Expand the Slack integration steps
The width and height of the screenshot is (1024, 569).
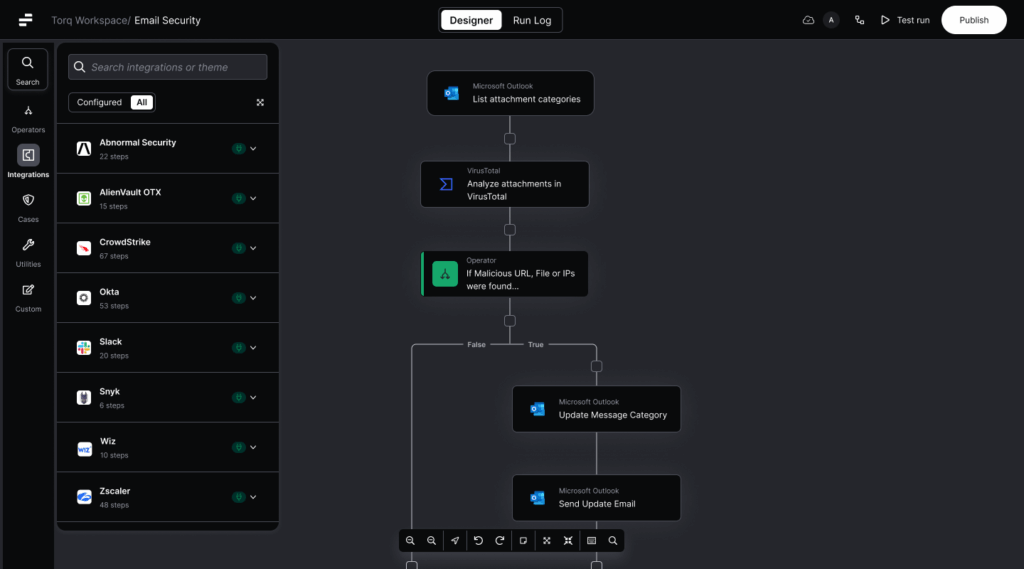[x=253, y=348]
